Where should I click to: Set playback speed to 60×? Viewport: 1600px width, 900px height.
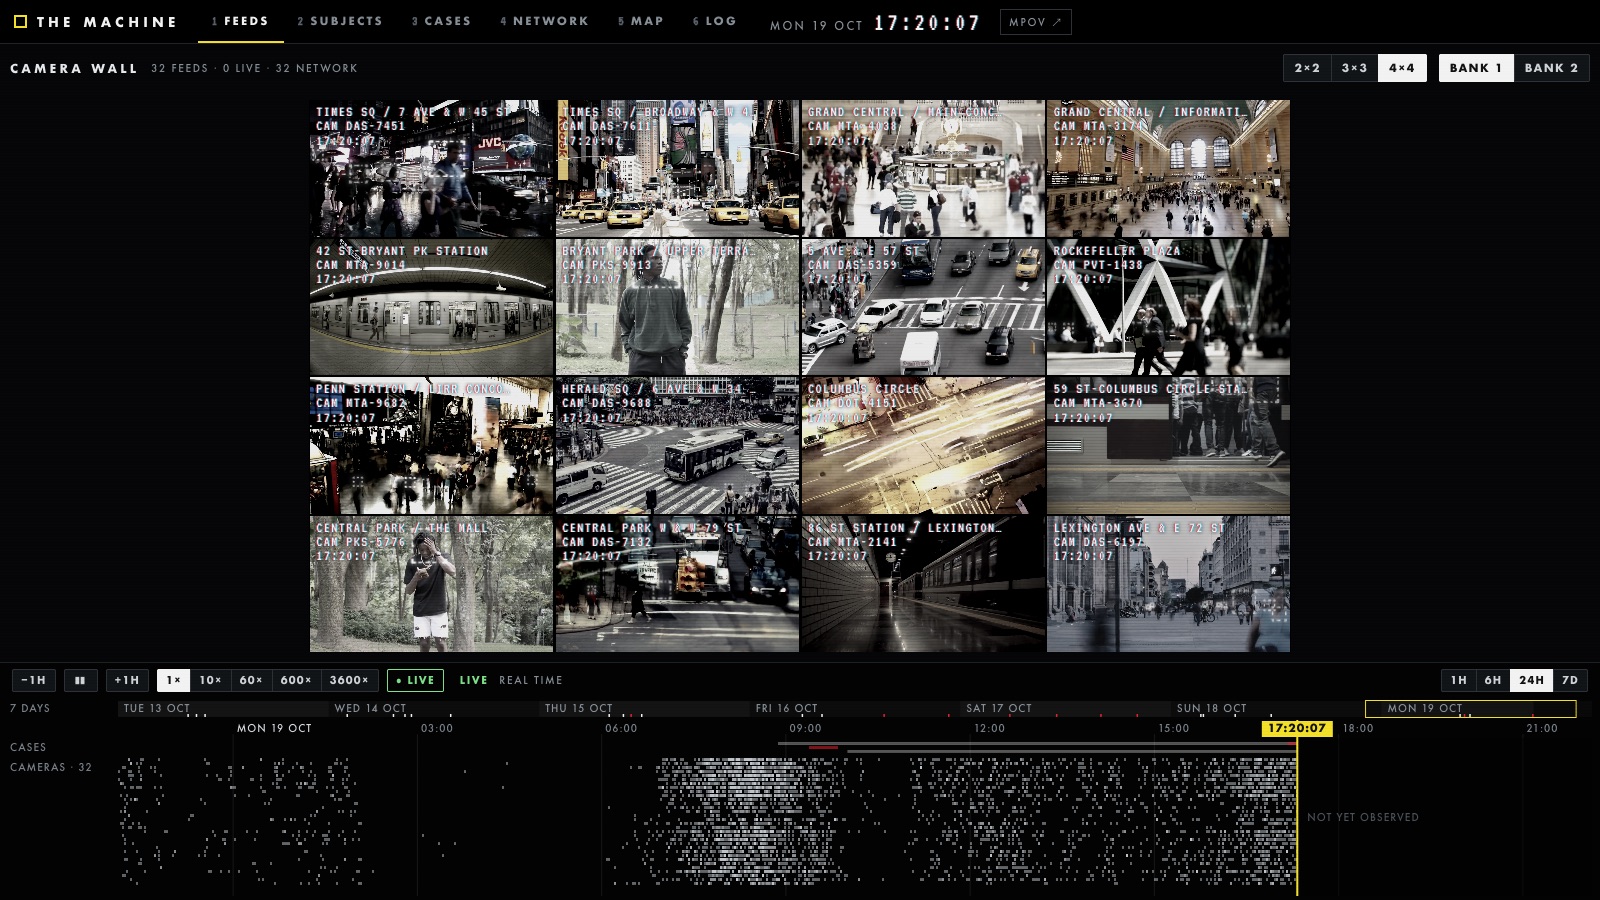251,680
